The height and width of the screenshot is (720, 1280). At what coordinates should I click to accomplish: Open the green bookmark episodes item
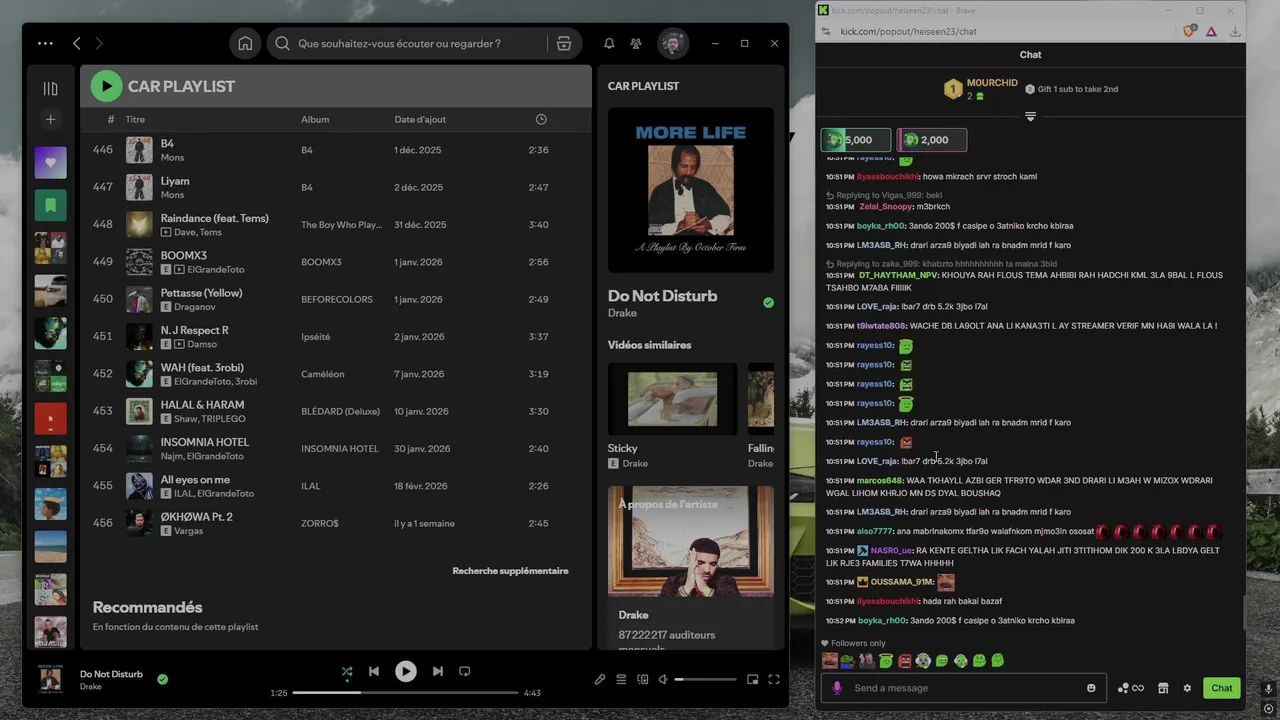[x=51, y=205]
